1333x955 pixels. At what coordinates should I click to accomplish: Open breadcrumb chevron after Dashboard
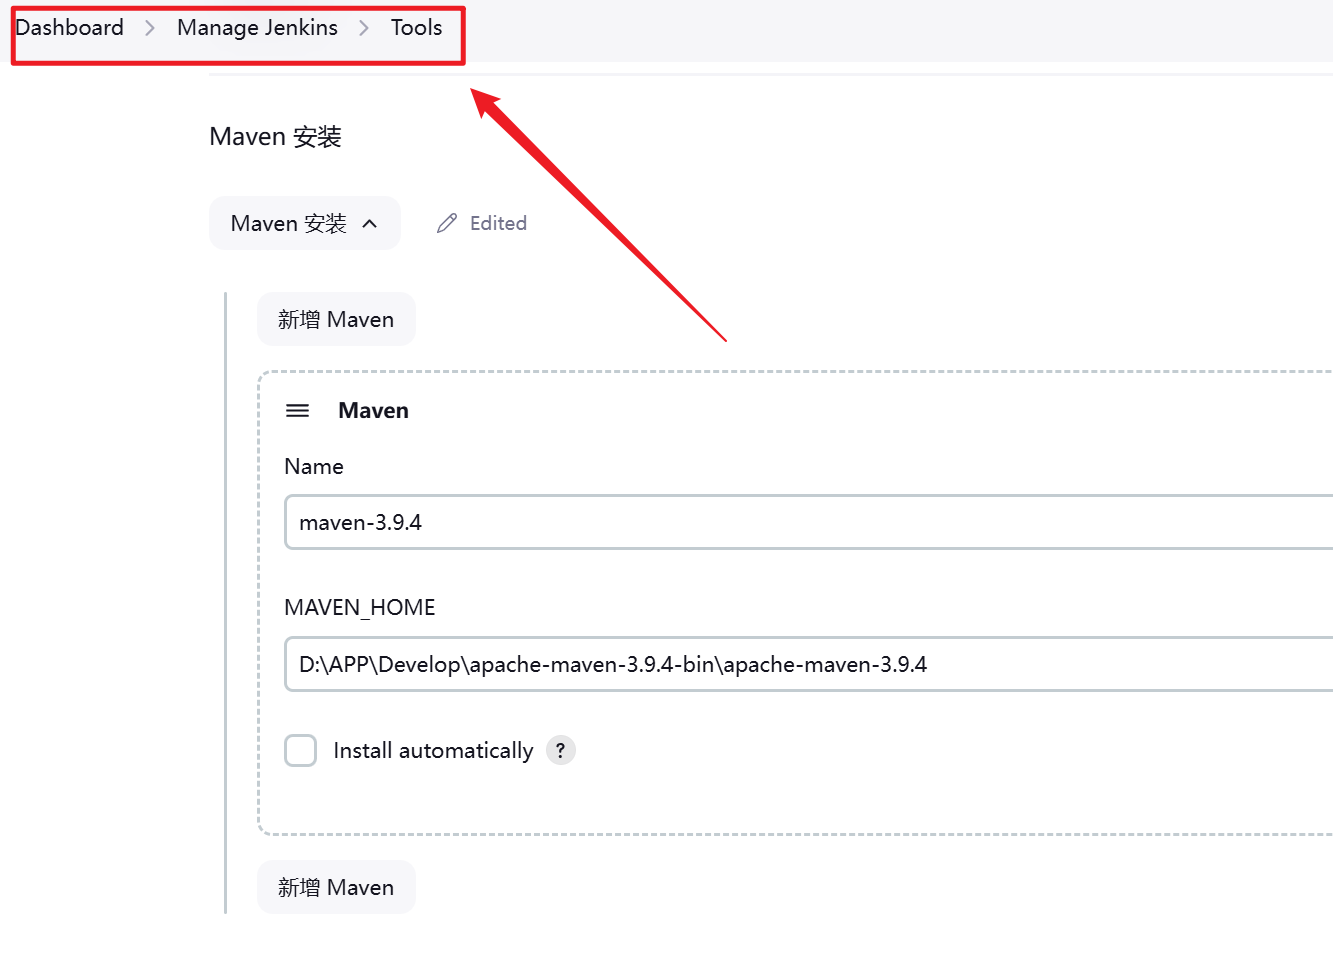coord(150,28)
